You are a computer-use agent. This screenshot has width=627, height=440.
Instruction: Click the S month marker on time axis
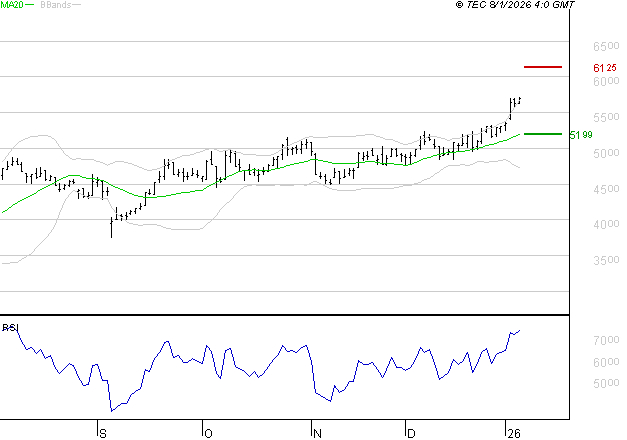[103, 434]
